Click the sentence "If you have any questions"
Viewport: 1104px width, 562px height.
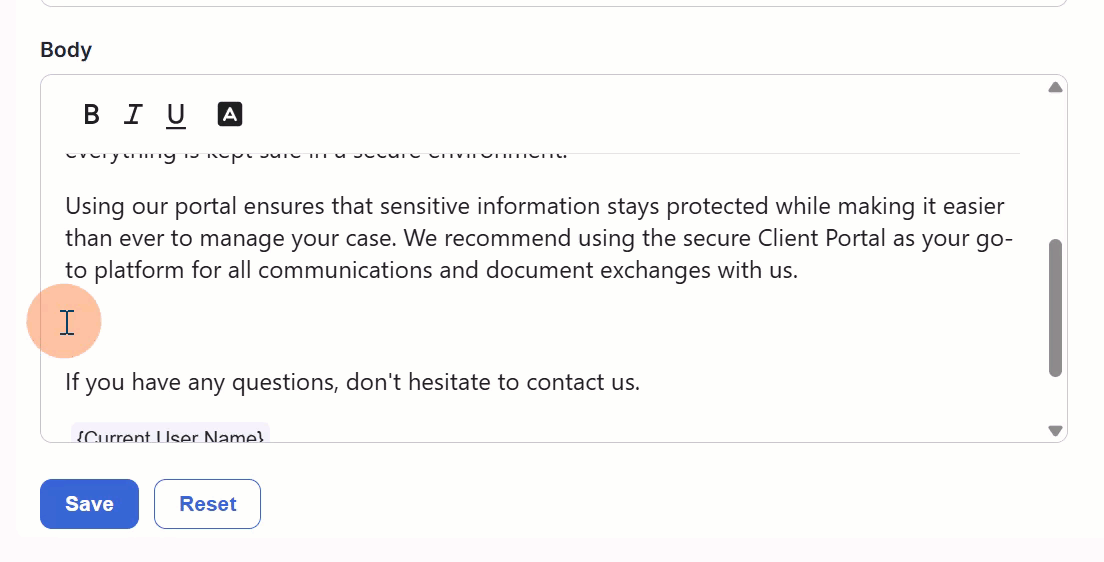tap(201, 382)
